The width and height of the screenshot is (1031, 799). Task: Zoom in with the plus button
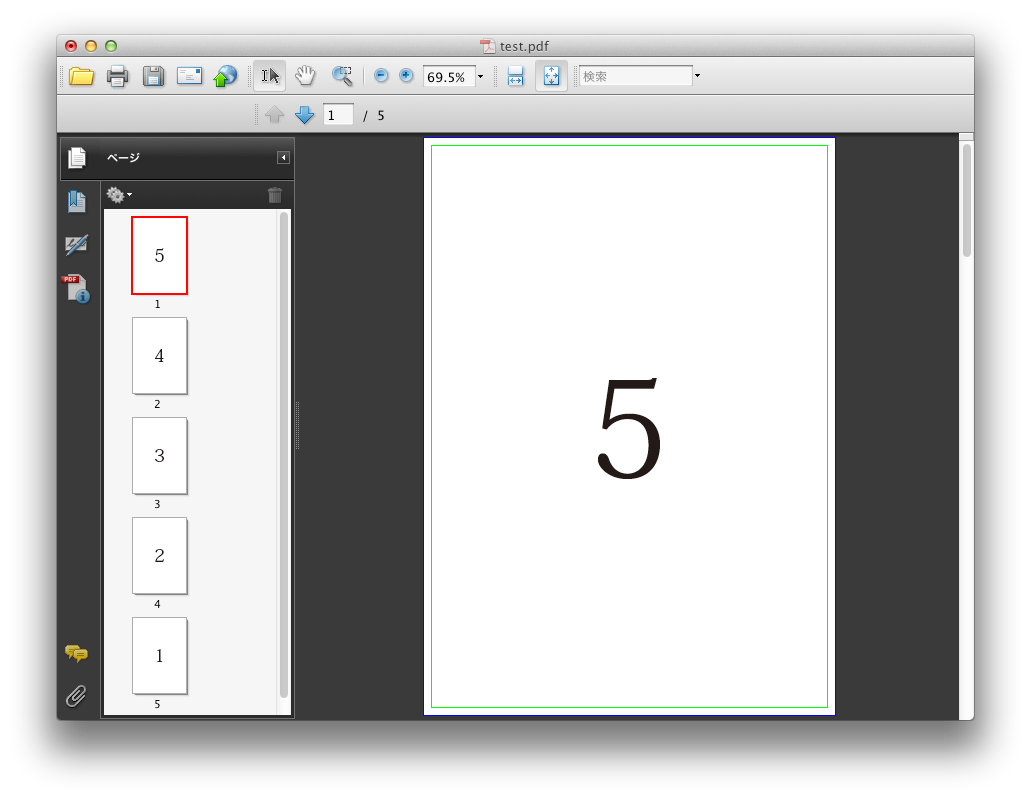click(x=406, y=76)
